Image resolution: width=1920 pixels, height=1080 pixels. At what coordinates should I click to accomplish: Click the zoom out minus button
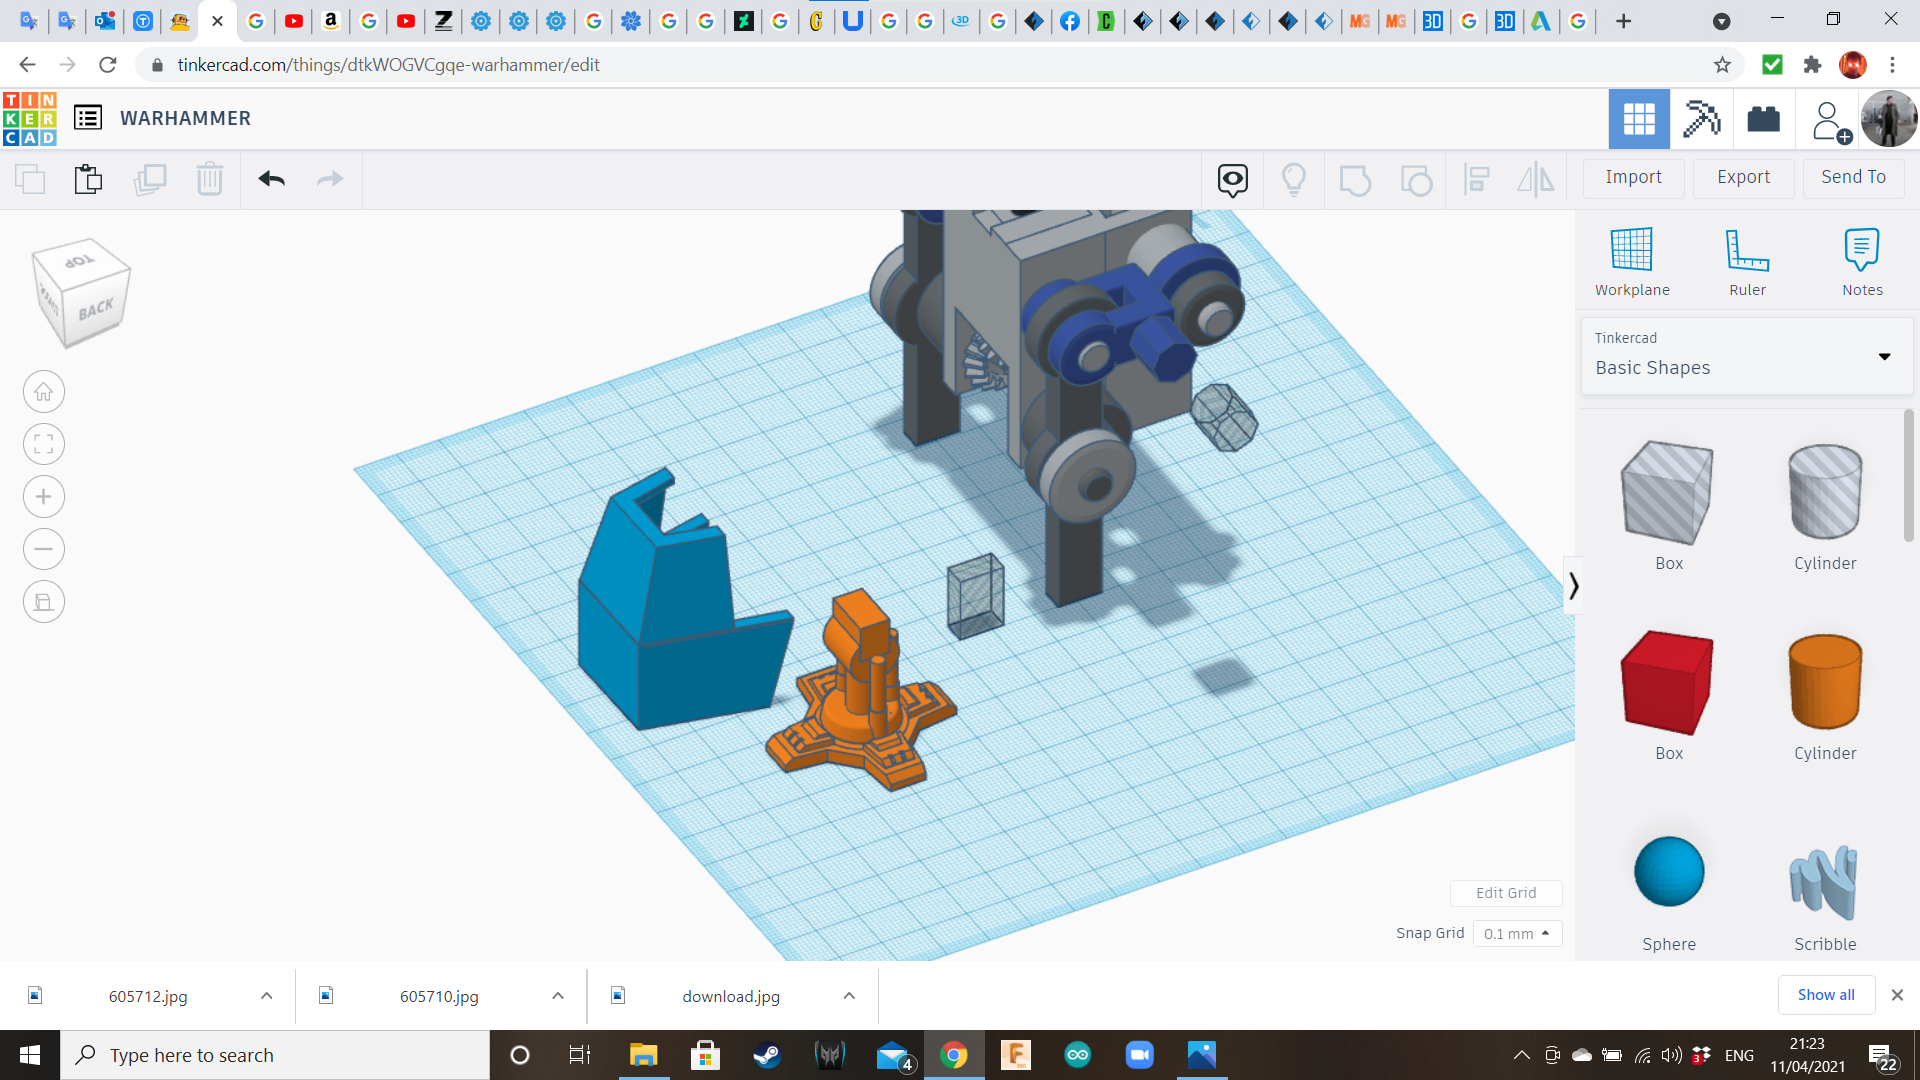point(44,549)
